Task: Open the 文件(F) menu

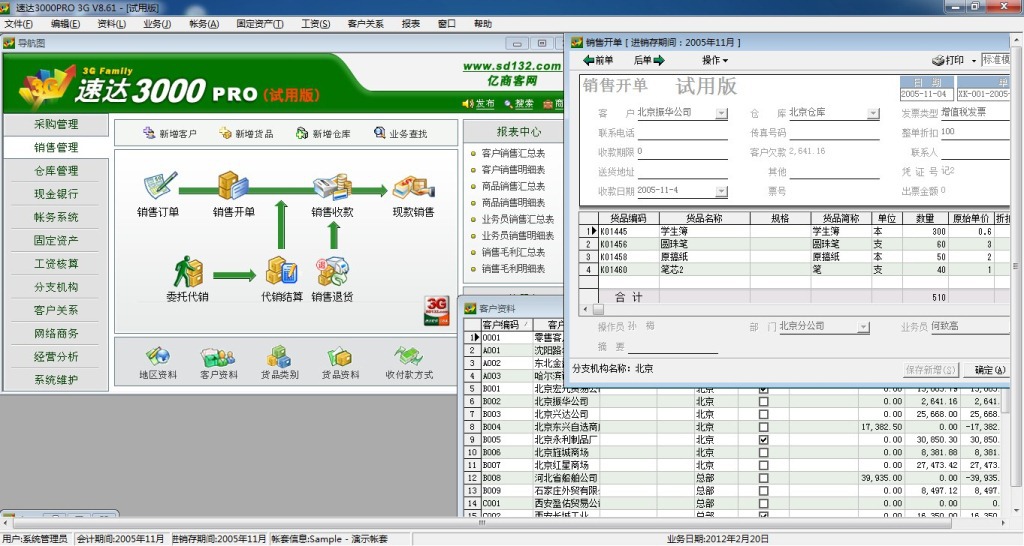Action: (x=18, y=24)
